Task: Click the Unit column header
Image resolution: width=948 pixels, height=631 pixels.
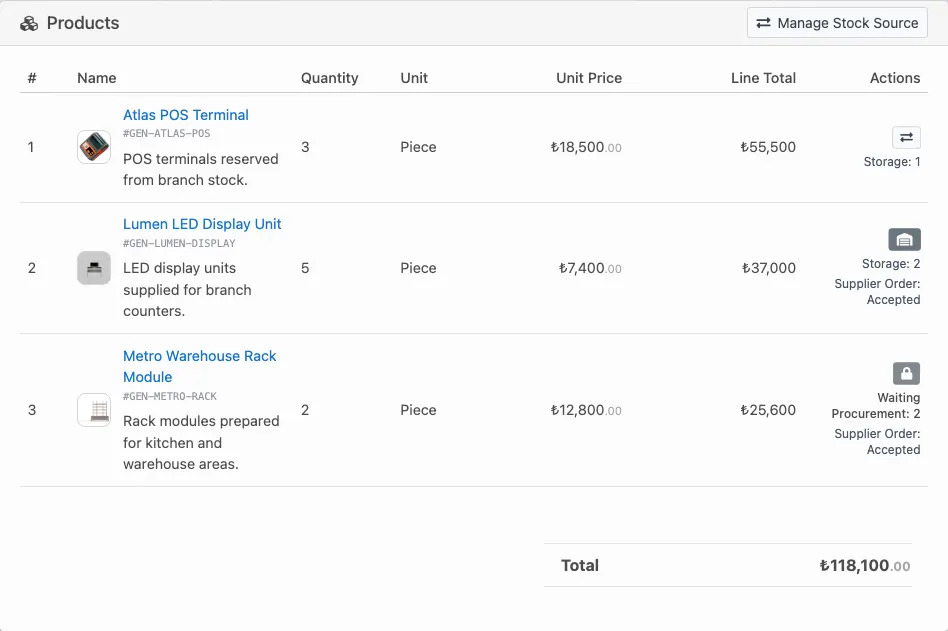Action: click(414, 78)
